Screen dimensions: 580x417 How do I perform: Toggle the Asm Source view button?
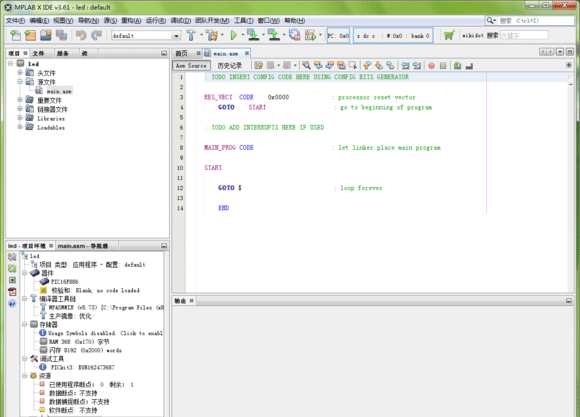tap(191, 65)
